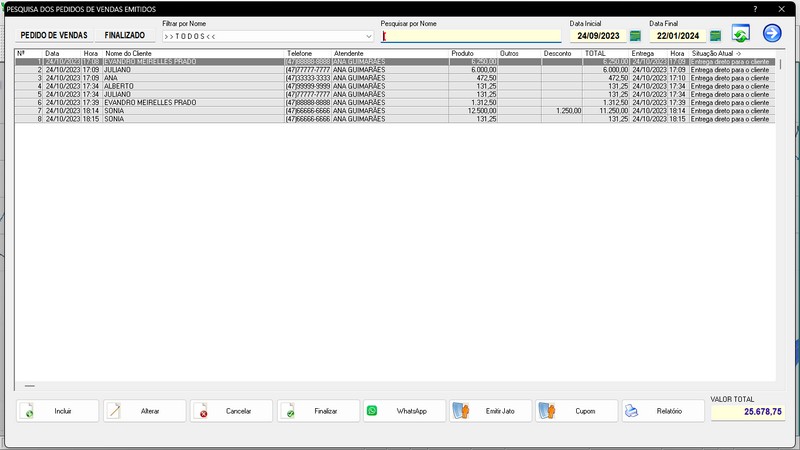The image size is (800, 450).
Task: Select order row 4 ALBERTO
Action: [x=395, y=86]
